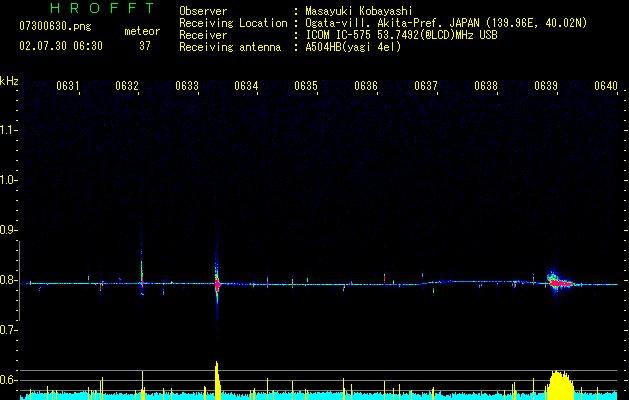The width and height of the screenshot is (629, 400).
Task: Select the file name 07300630.png
Action: pos(55,27)
